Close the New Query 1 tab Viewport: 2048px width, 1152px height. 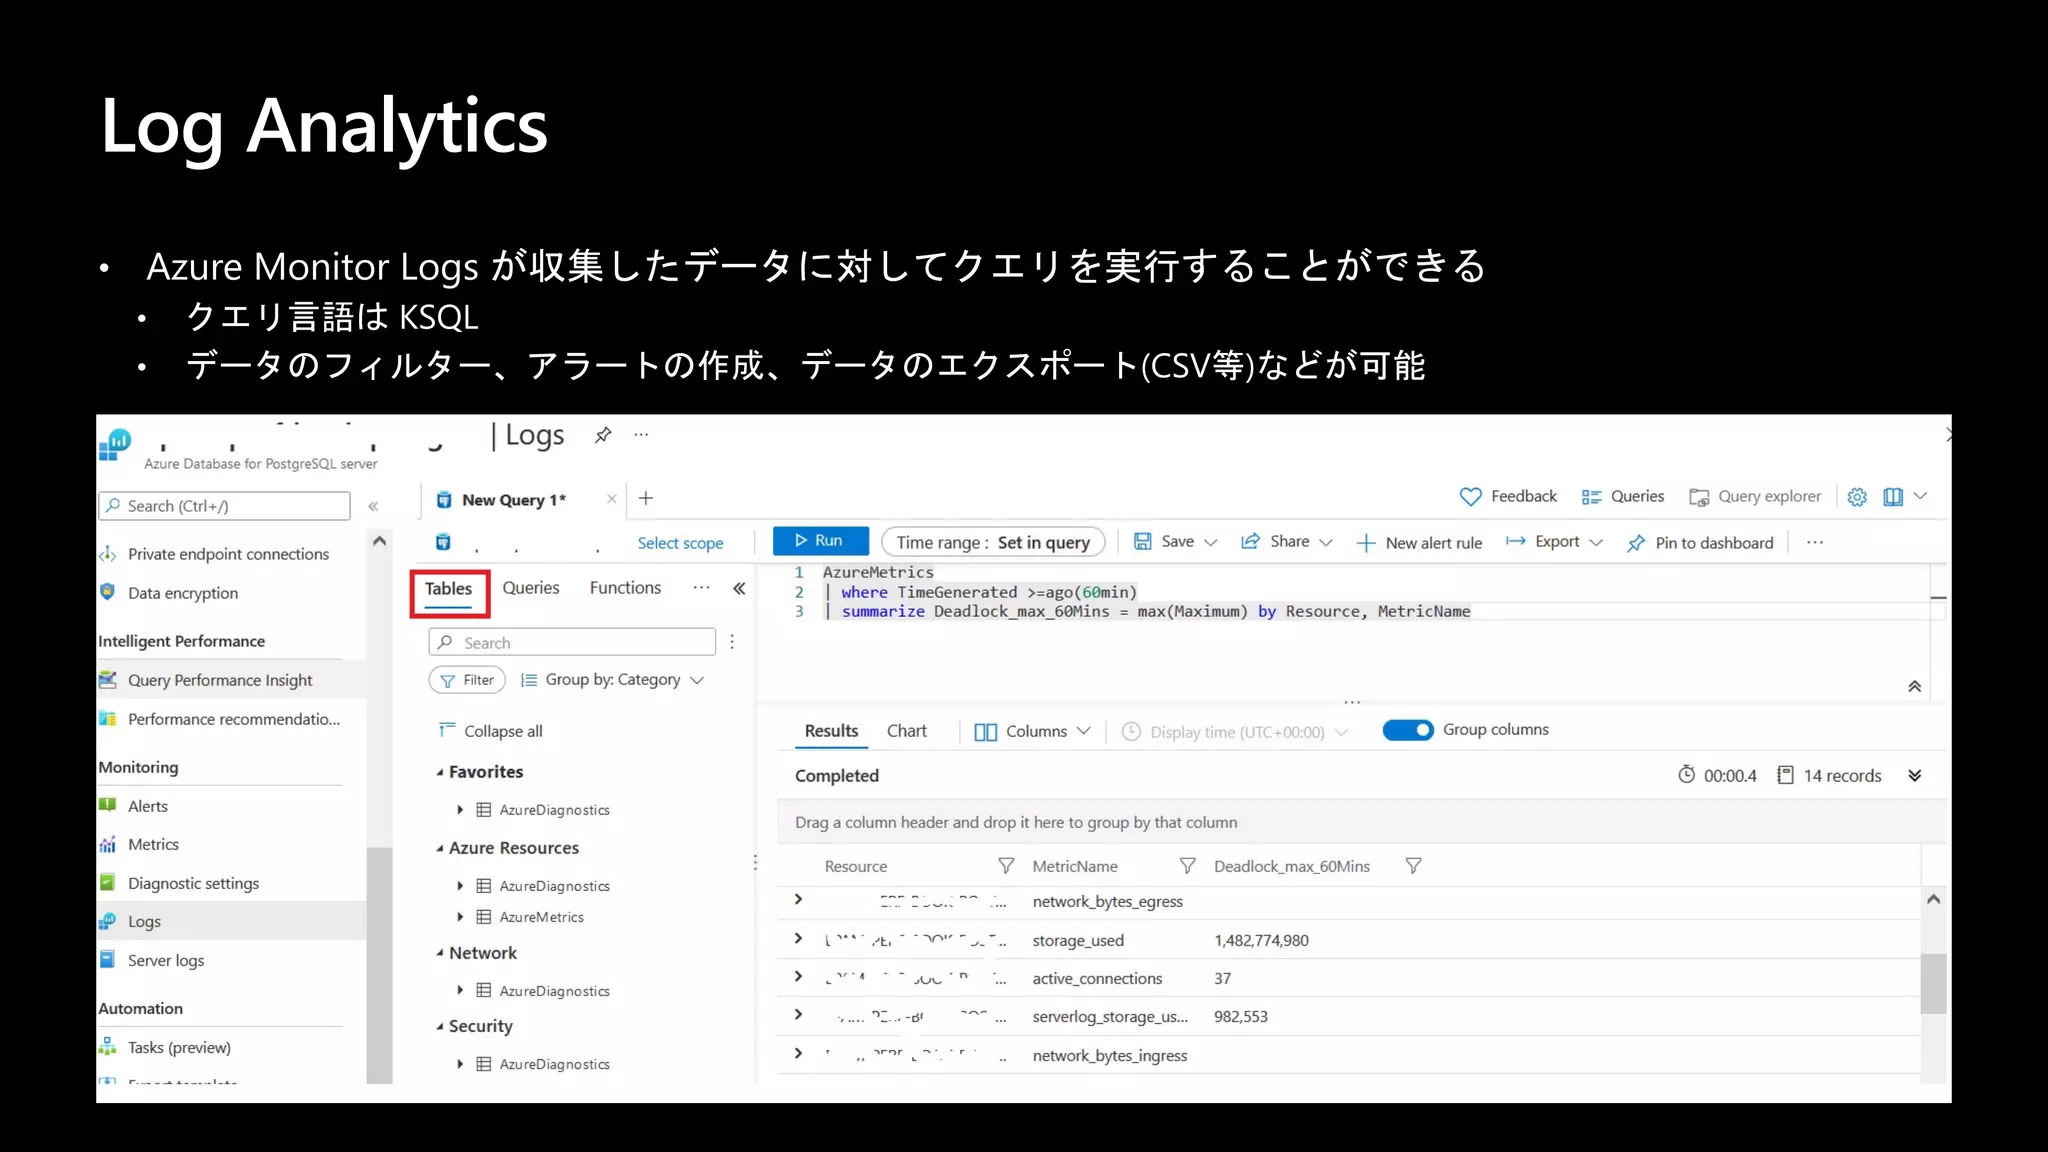pos(611,499)
